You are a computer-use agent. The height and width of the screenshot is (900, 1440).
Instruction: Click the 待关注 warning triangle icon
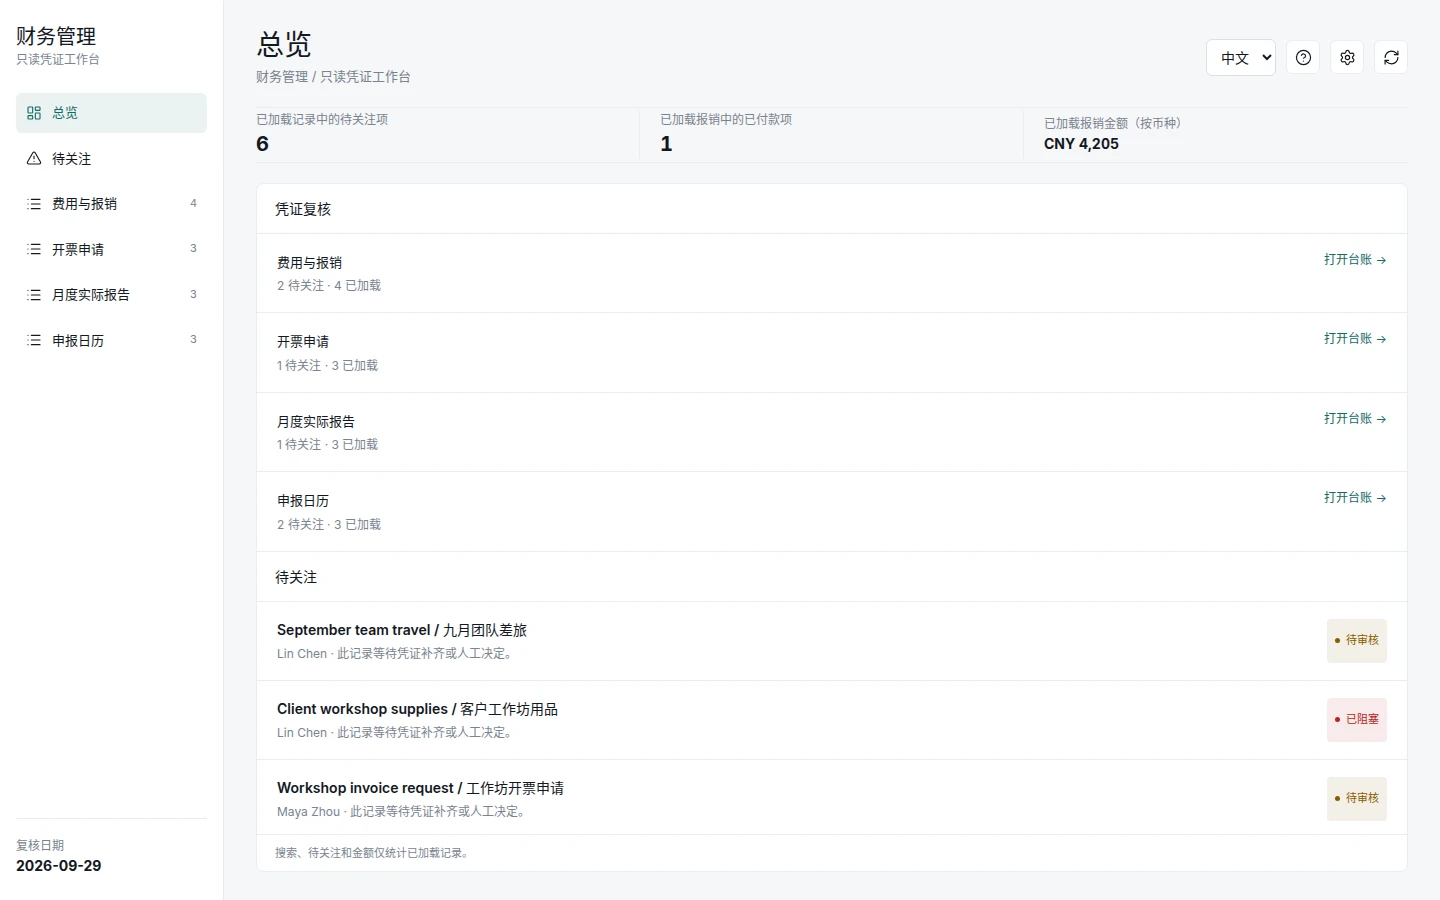(34, 159)
